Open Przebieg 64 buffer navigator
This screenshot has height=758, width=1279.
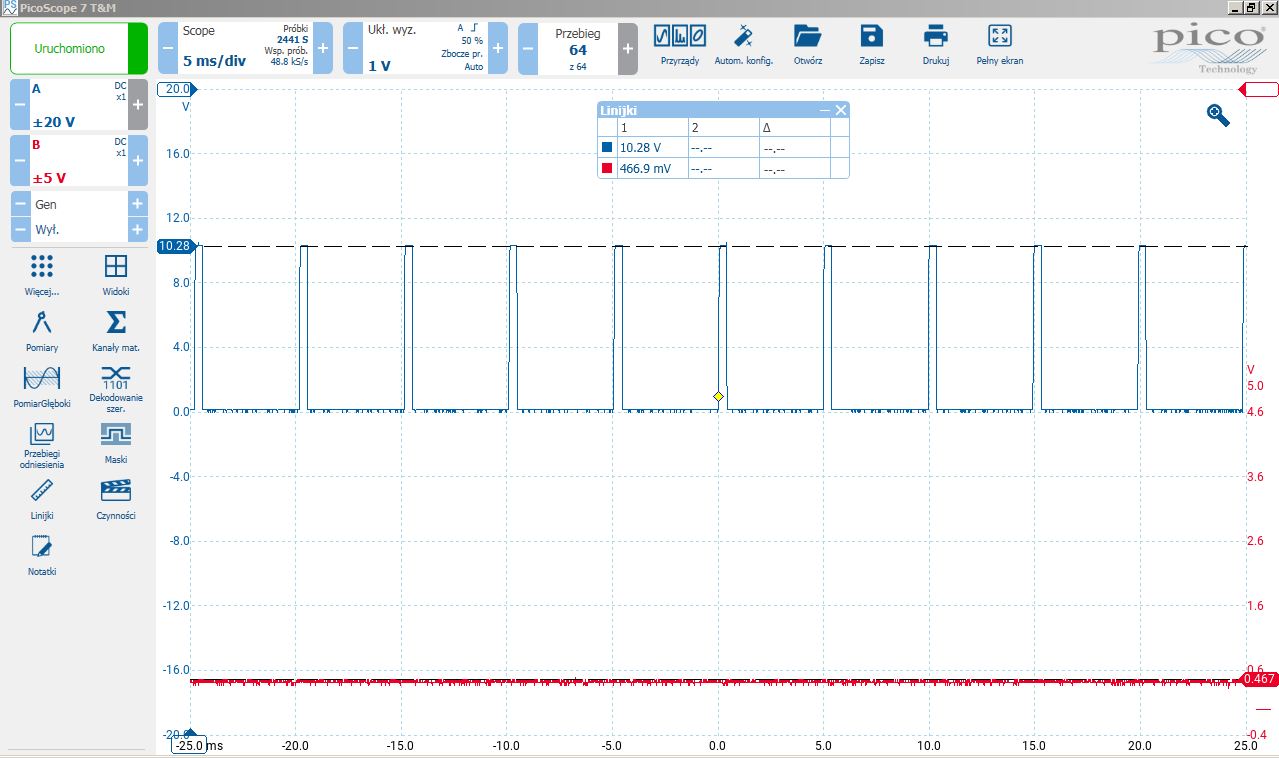[578, 48]
